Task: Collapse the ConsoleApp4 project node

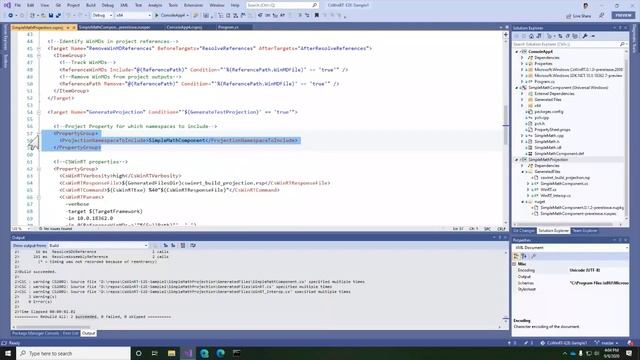Action: pyautogui.click(x=517, y=52)
